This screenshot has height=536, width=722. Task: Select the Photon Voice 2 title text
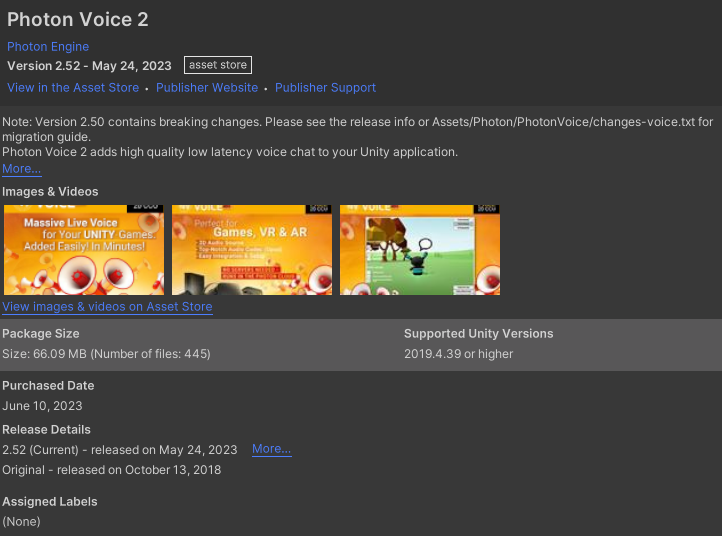[x=77, y=19]
